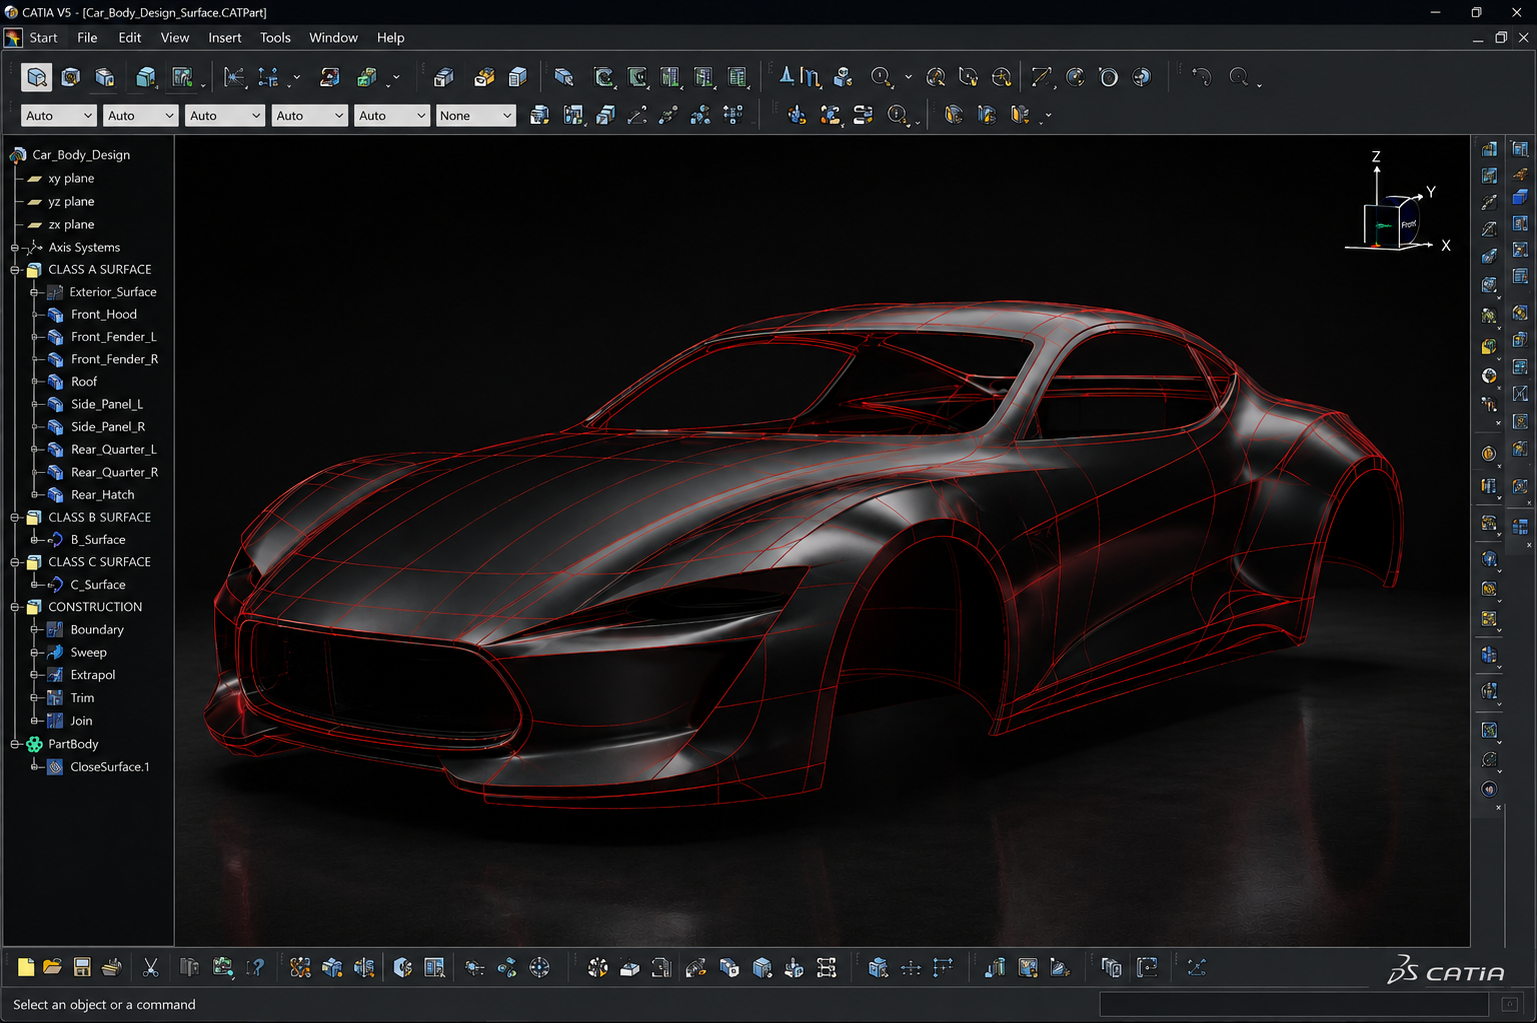Collapse the CLASS A SURFACE node
Image resolution: width=1537 pixels, height=1023 pixels.
coord(15,270)
